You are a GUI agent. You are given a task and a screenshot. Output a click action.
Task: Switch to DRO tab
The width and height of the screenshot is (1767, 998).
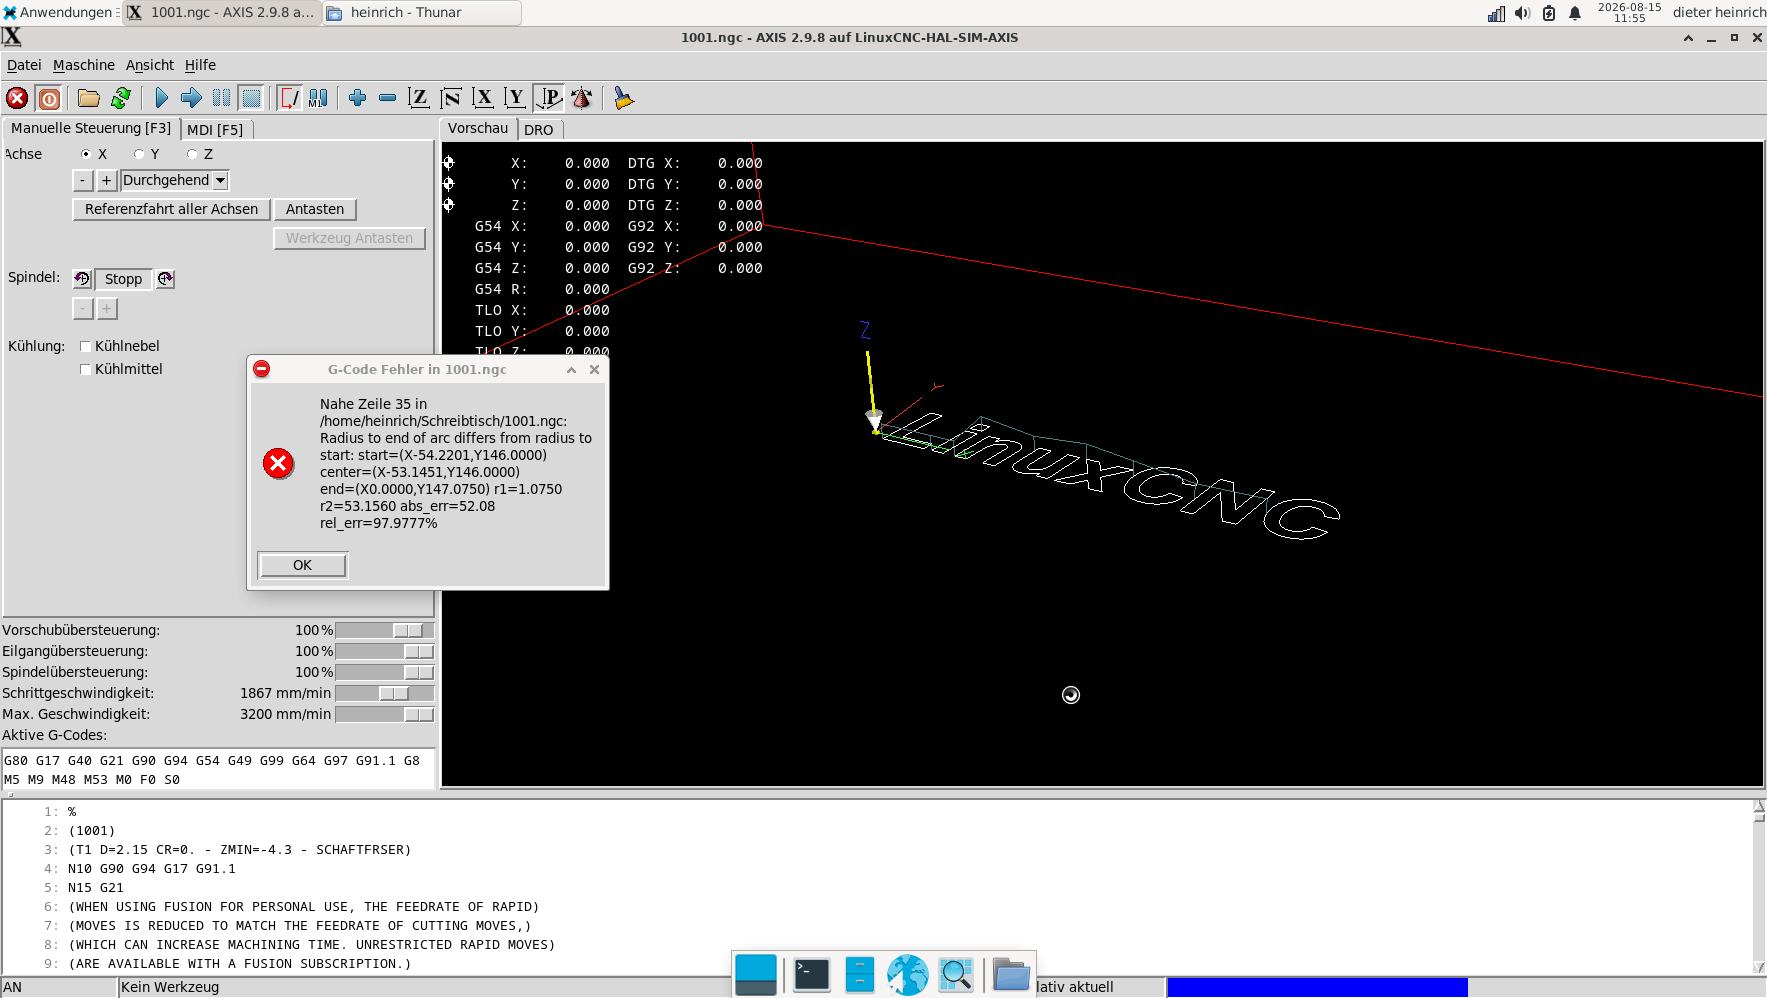pyautogui.click(x=538, y=130)
